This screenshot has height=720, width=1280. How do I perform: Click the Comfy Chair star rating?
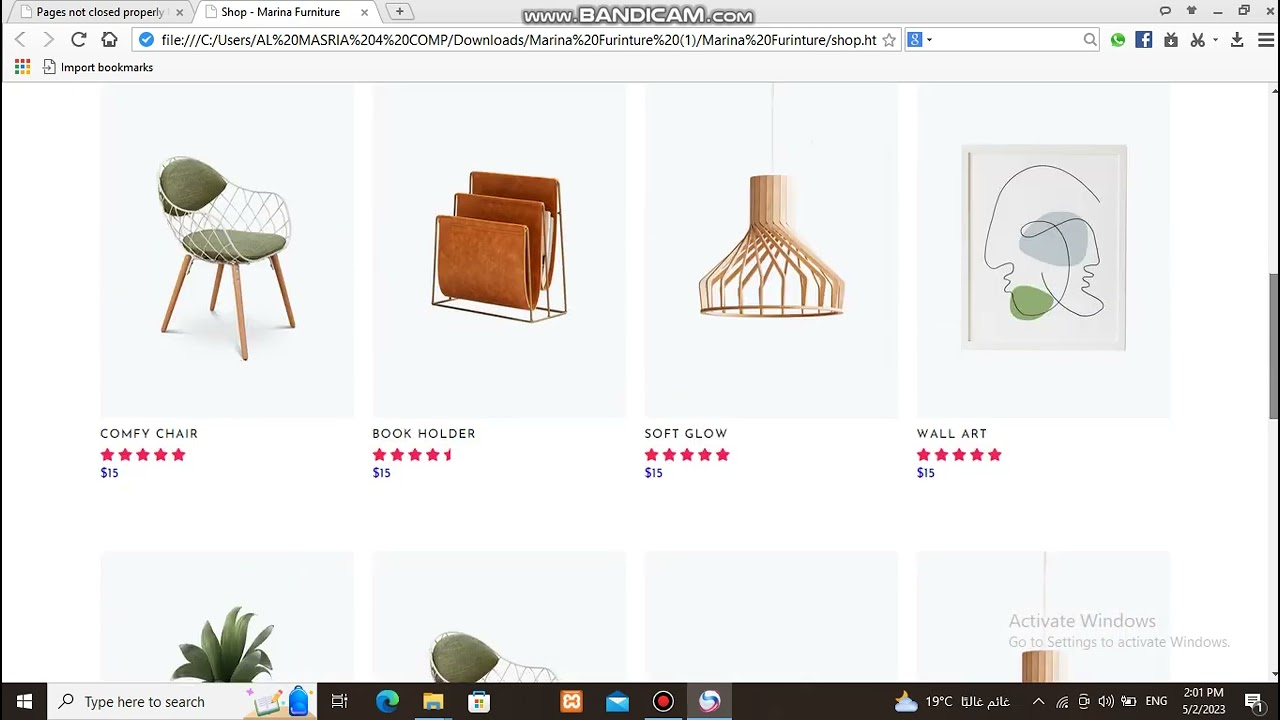(x=143, y=455)
